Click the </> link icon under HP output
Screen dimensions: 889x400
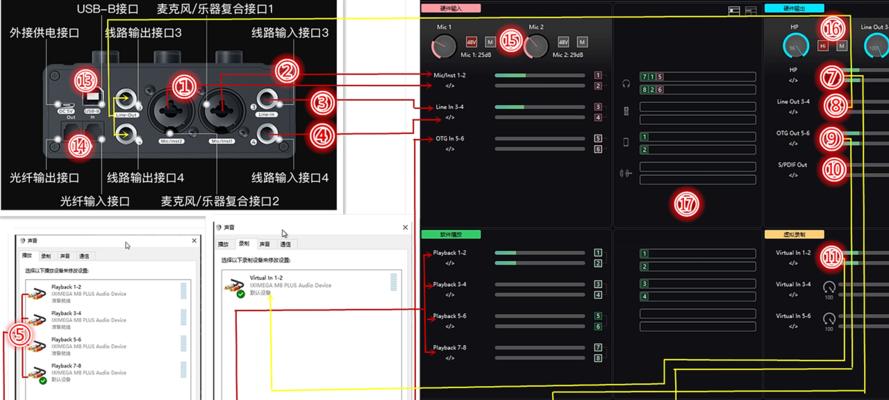pyautogui.click(x=793, y=80)
